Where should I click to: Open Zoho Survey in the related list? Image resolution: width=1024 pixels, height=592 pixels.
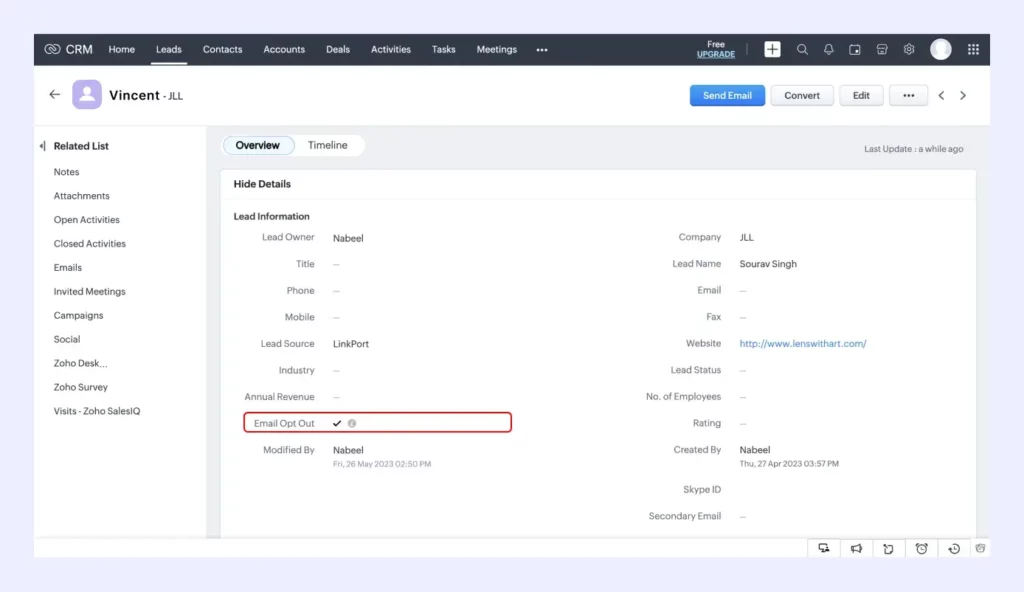click(x=80, y=387)
